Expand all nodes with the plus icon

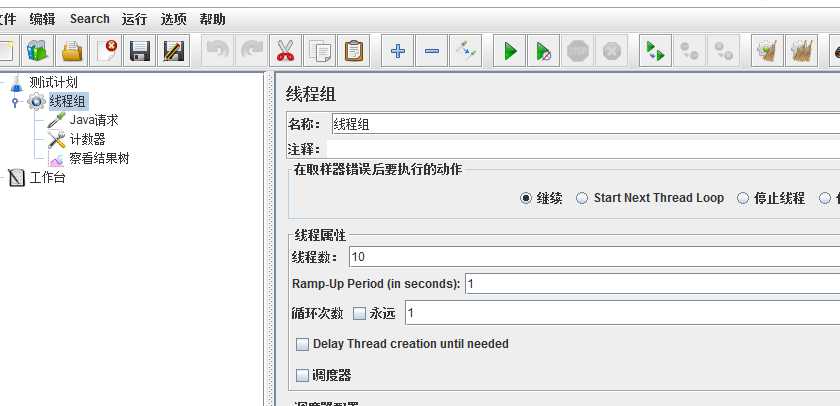398,51
